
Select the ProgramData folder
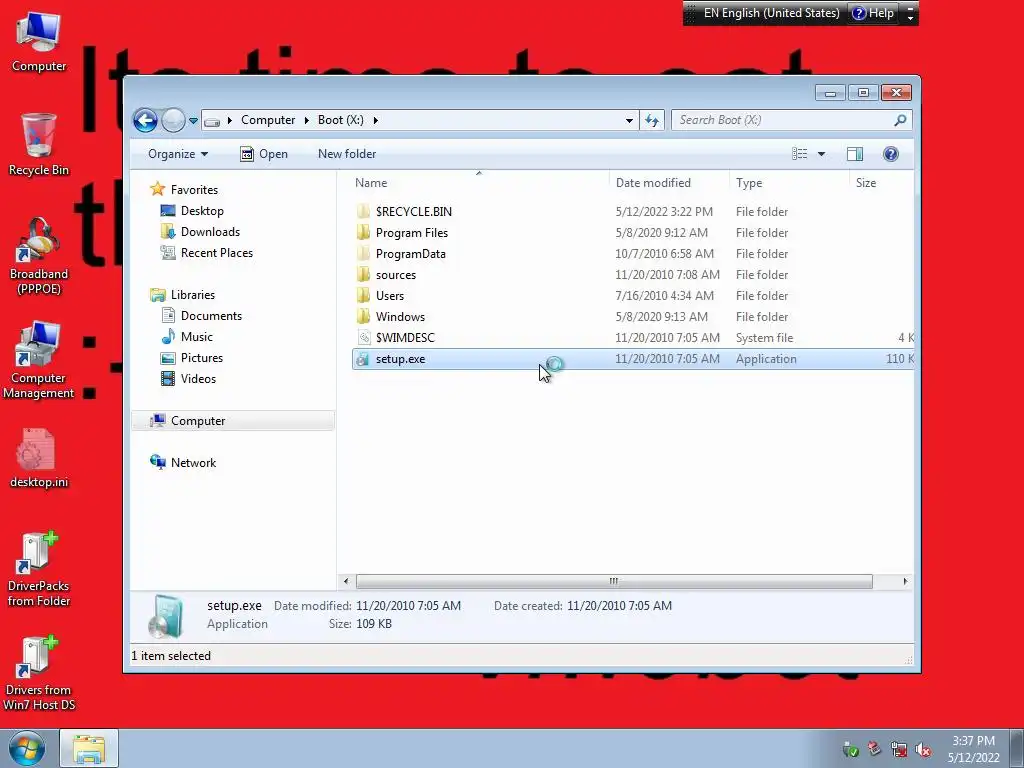click(410, 253)
